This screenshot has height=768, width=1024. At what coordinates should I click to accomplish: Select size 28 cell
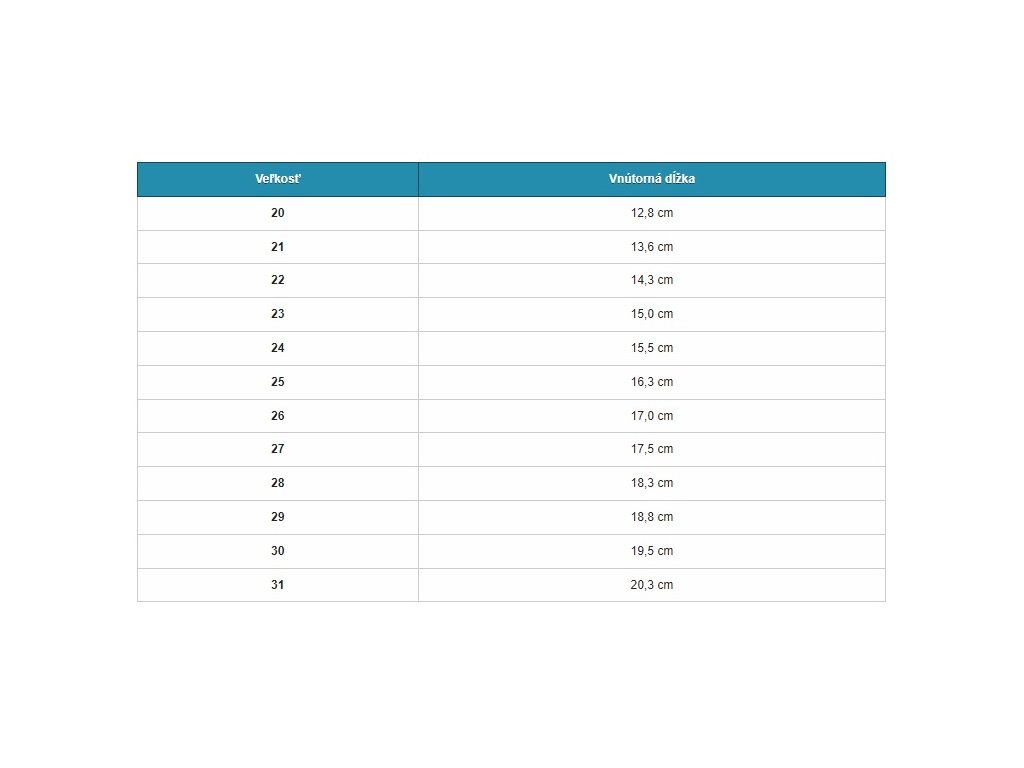(278, 483)
